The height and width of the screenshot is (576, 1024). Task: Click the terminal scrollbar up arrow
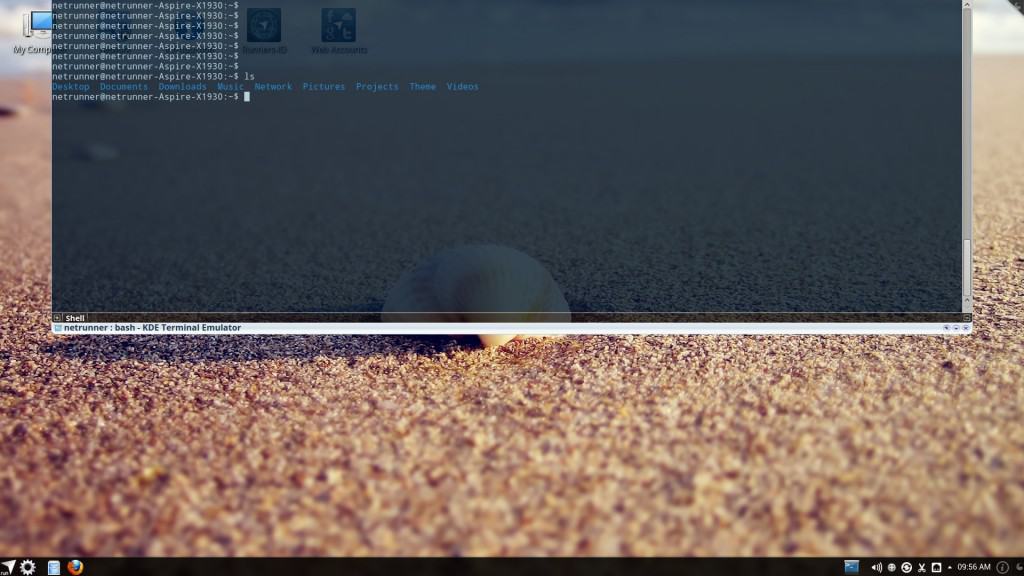[x=967, y=5]
